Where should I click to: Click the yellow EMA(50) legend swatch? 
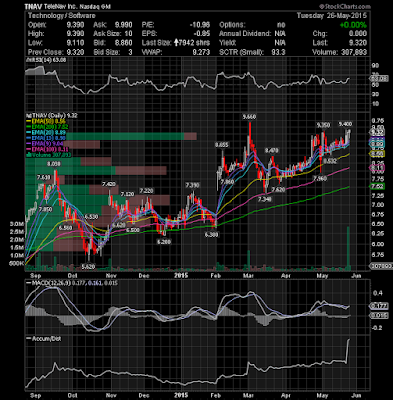[x=29, y=121]
